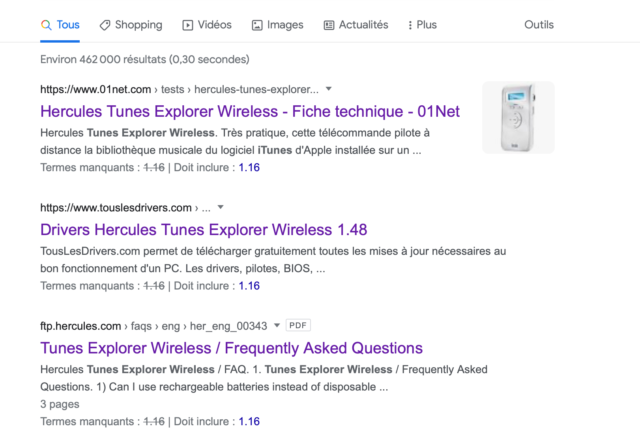
Task: Click the 1.16 must-include link under 01Net result
Action: tap(249, 167)
